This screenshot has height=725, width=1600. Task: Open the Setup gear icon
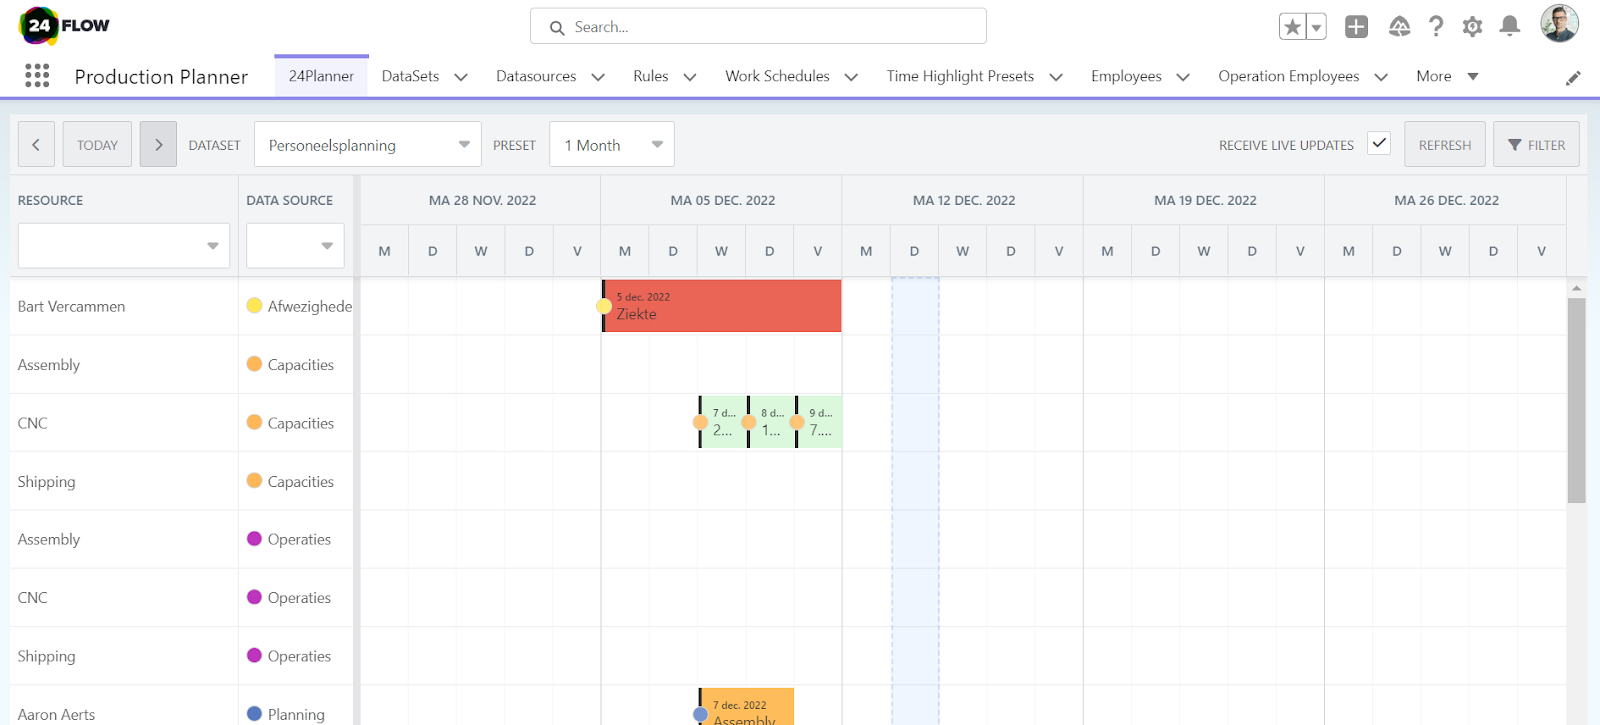[x=1472, y=27]
